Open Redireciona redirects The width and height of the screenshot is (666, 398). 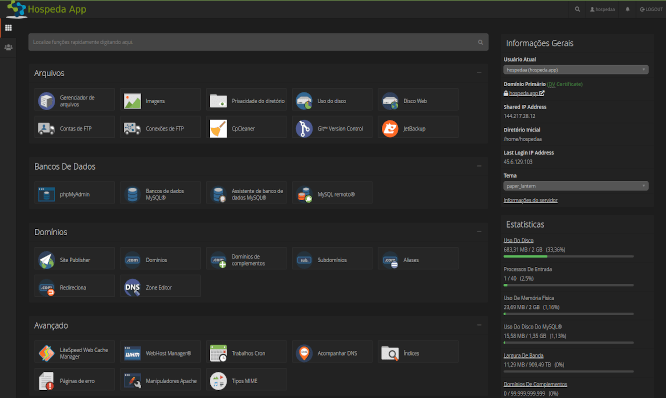pos(74,287)
